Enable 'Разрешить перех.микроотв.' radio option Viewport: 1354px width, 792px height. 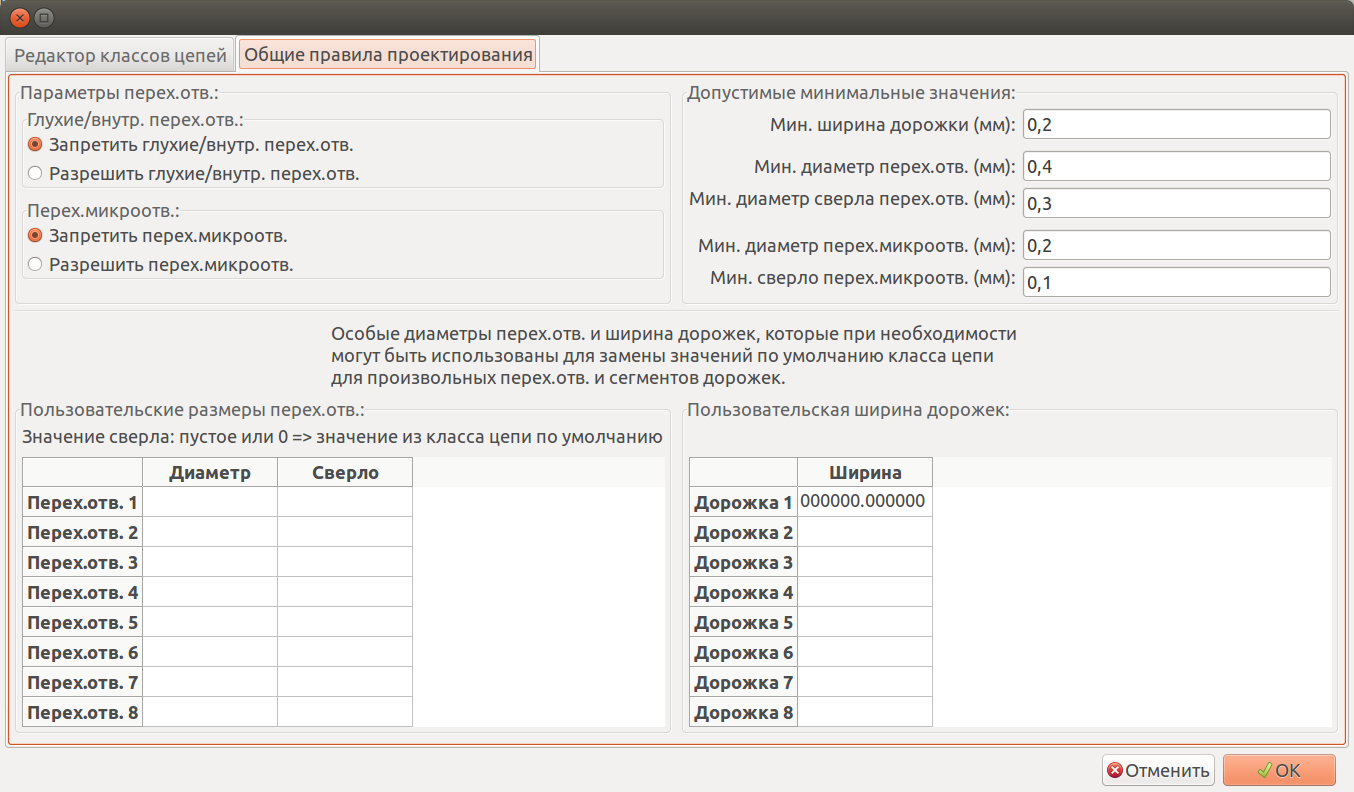coord(35,265)
